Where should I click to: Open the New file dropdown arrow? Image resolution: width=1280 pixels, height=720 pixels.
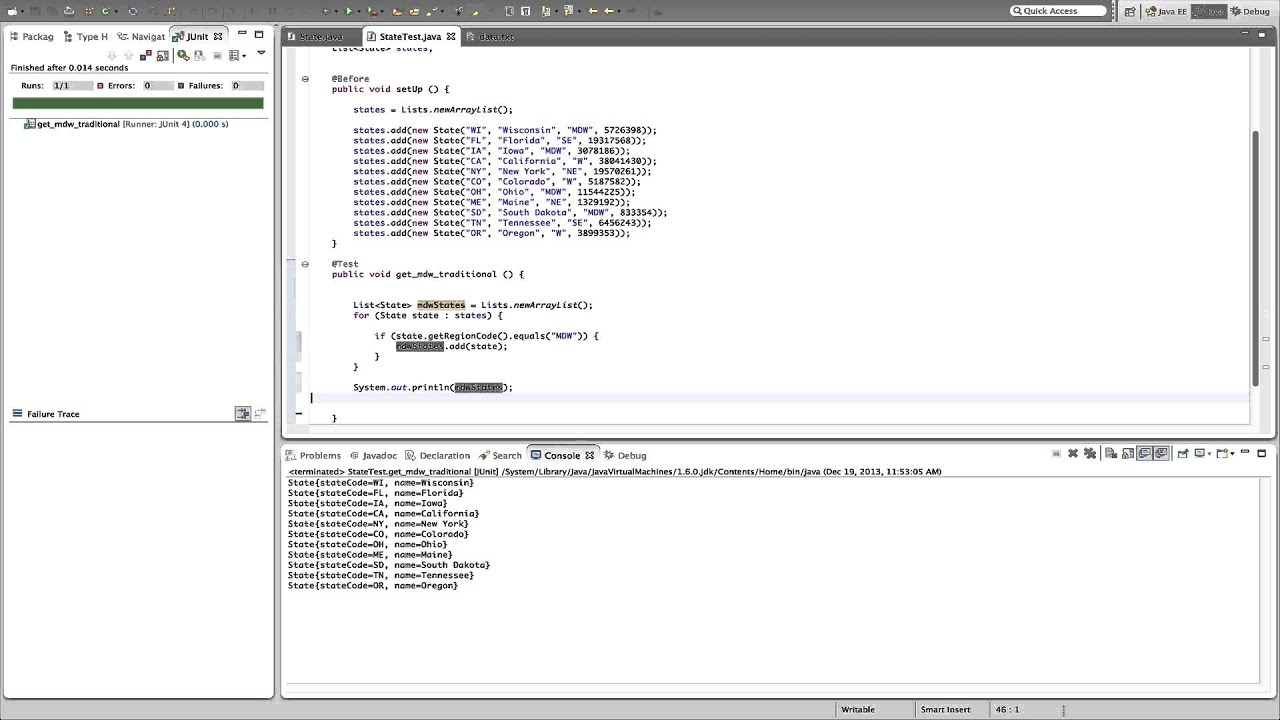21,12
